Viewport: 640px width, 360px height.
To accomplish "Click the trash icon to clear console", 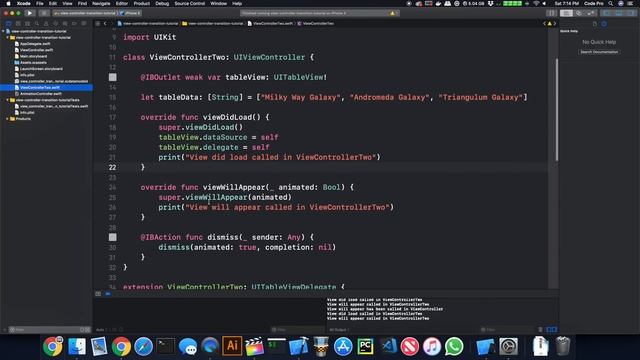I will coord(540,329).
